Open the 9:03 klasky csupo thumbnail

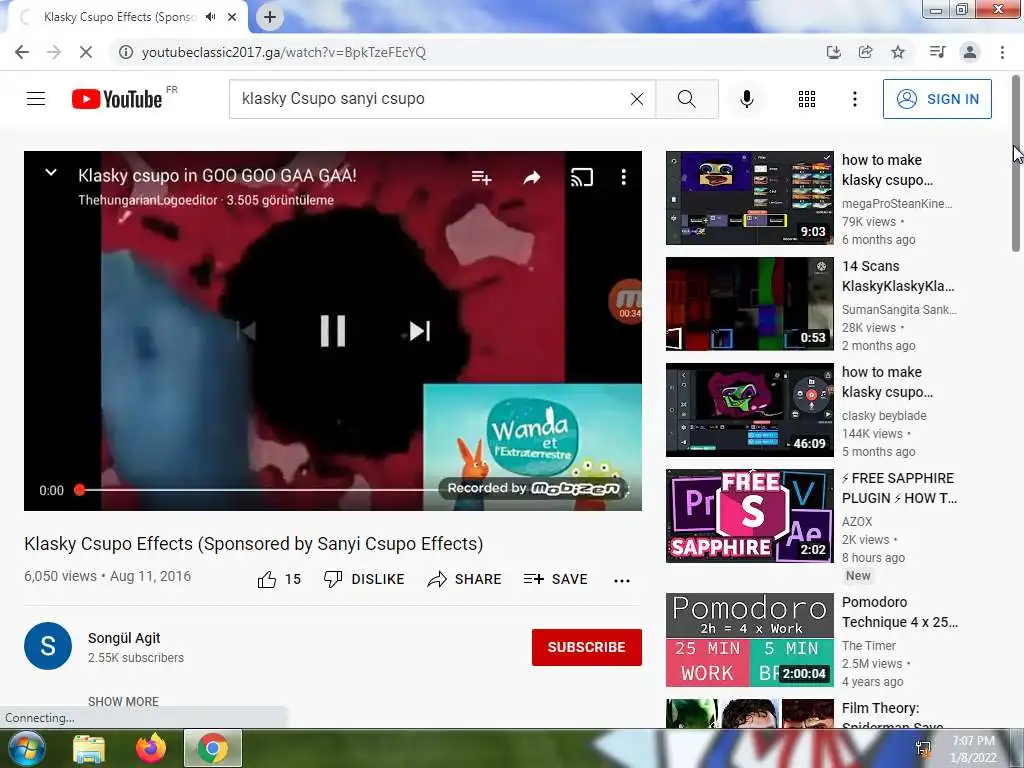(750, 198)
